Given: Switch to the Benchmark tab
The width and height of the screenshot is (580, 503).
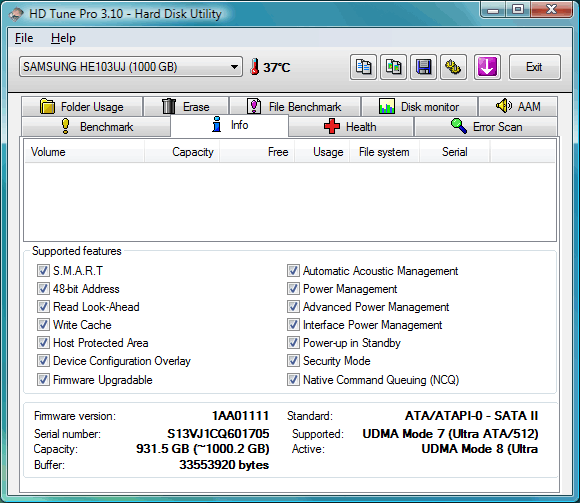Looking at the screenshot, I should (x=96, y=126).
